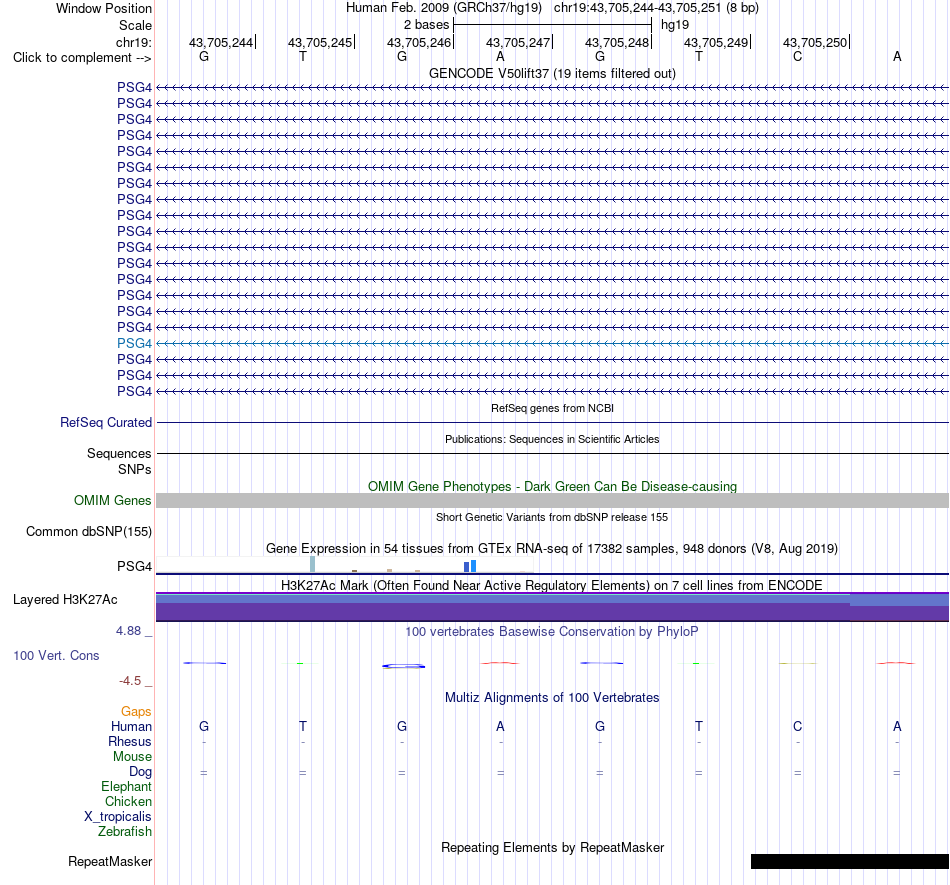950x885 pixels.
Task: Click position label 43,705,250
Action: [x=815, y=42]
